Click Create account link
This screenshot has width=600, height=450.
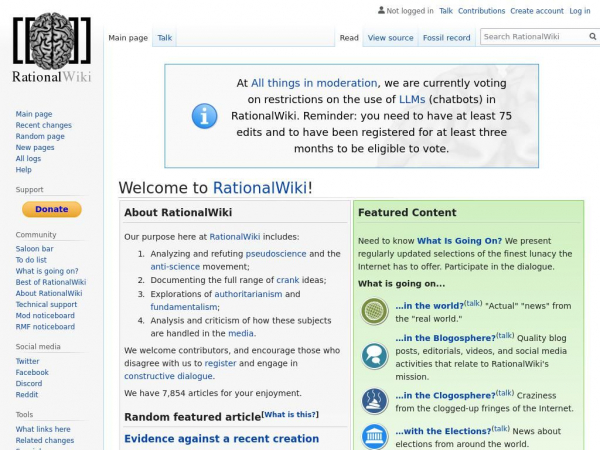537,11
